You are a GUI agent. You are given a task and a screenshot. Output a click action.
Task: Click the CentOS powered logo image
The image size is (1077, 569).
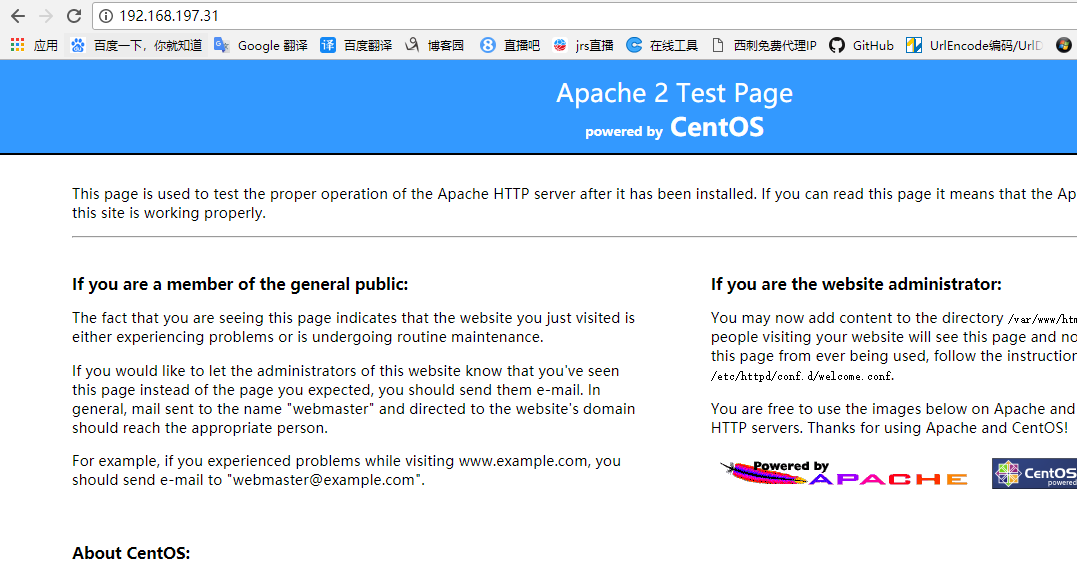[x=1034, y=473]
